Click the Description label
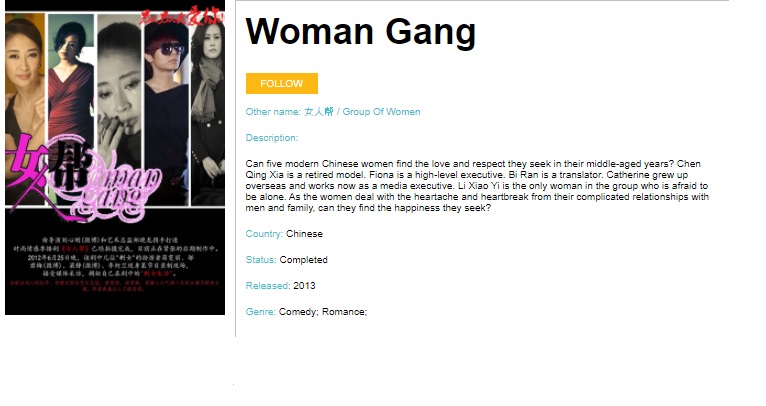Image resolution: width=766 pixels, height=406 pixels. click(x=272, y=138)
